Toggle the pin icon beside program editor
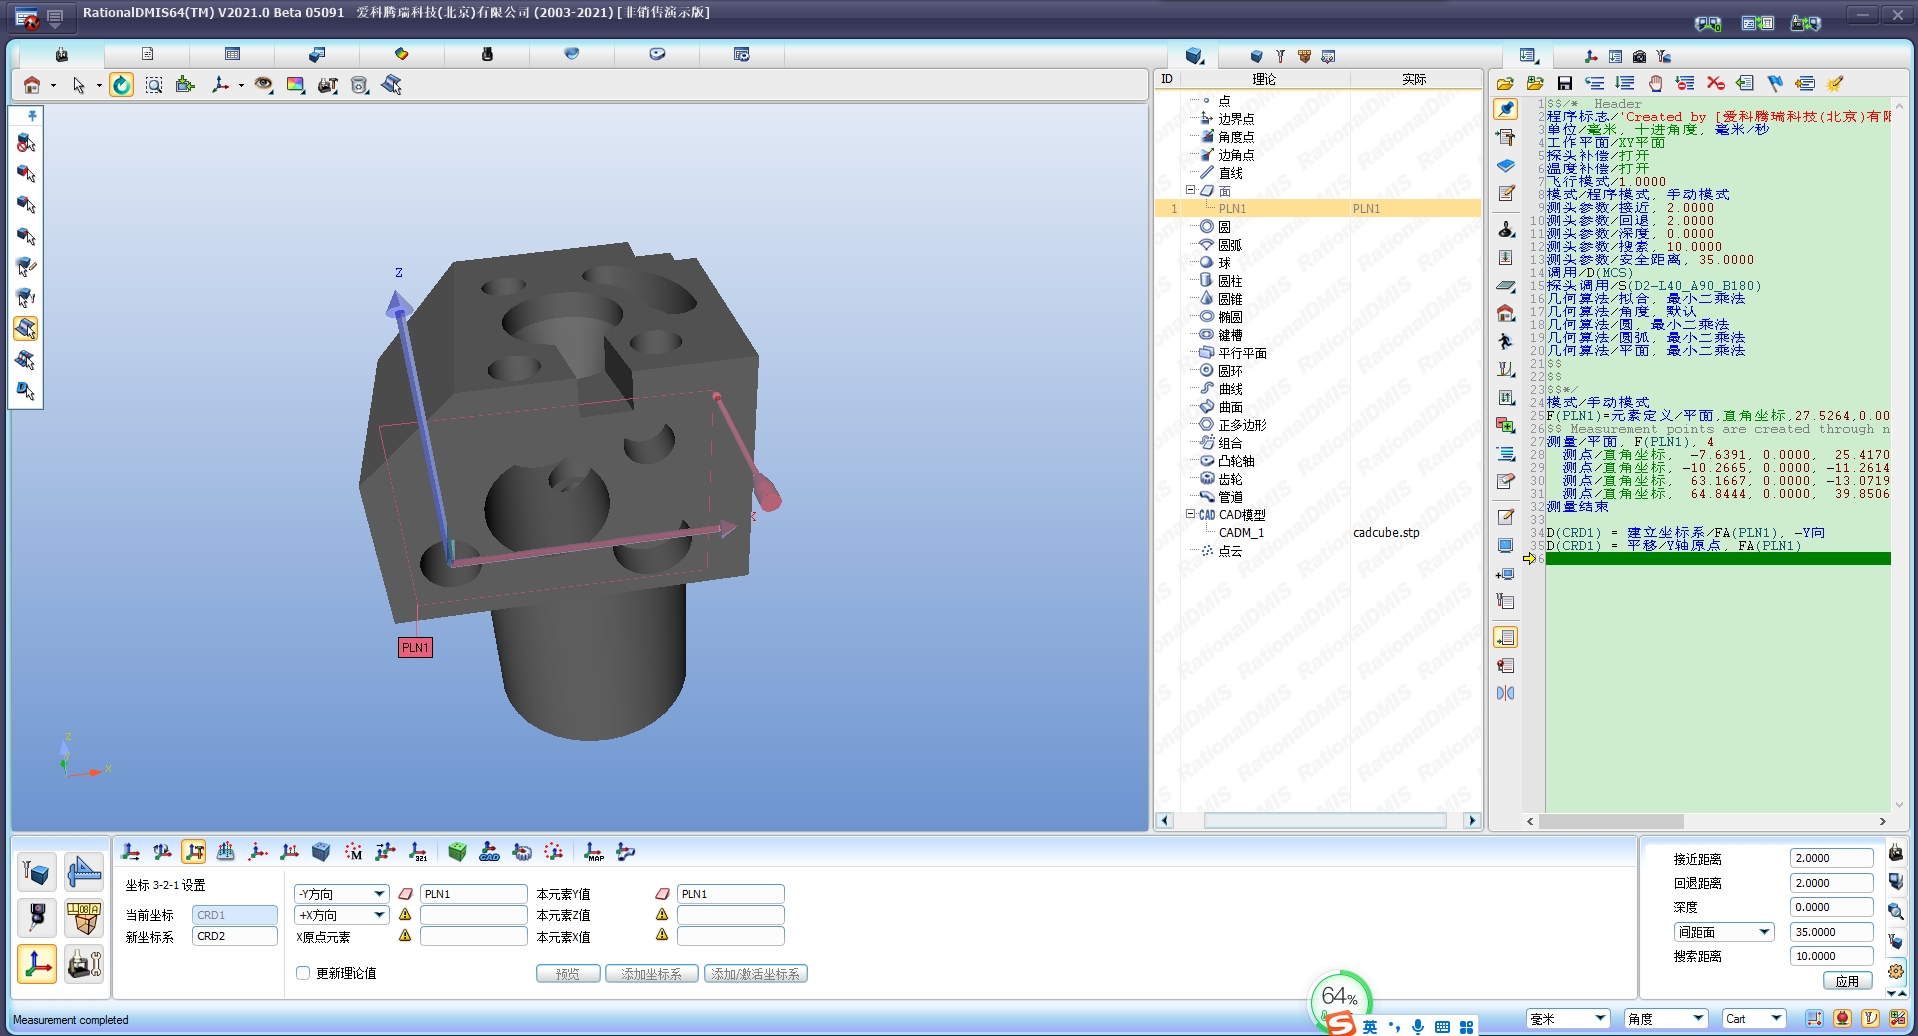This screenshot has width=1918, height=1036. click(1506, 108)
